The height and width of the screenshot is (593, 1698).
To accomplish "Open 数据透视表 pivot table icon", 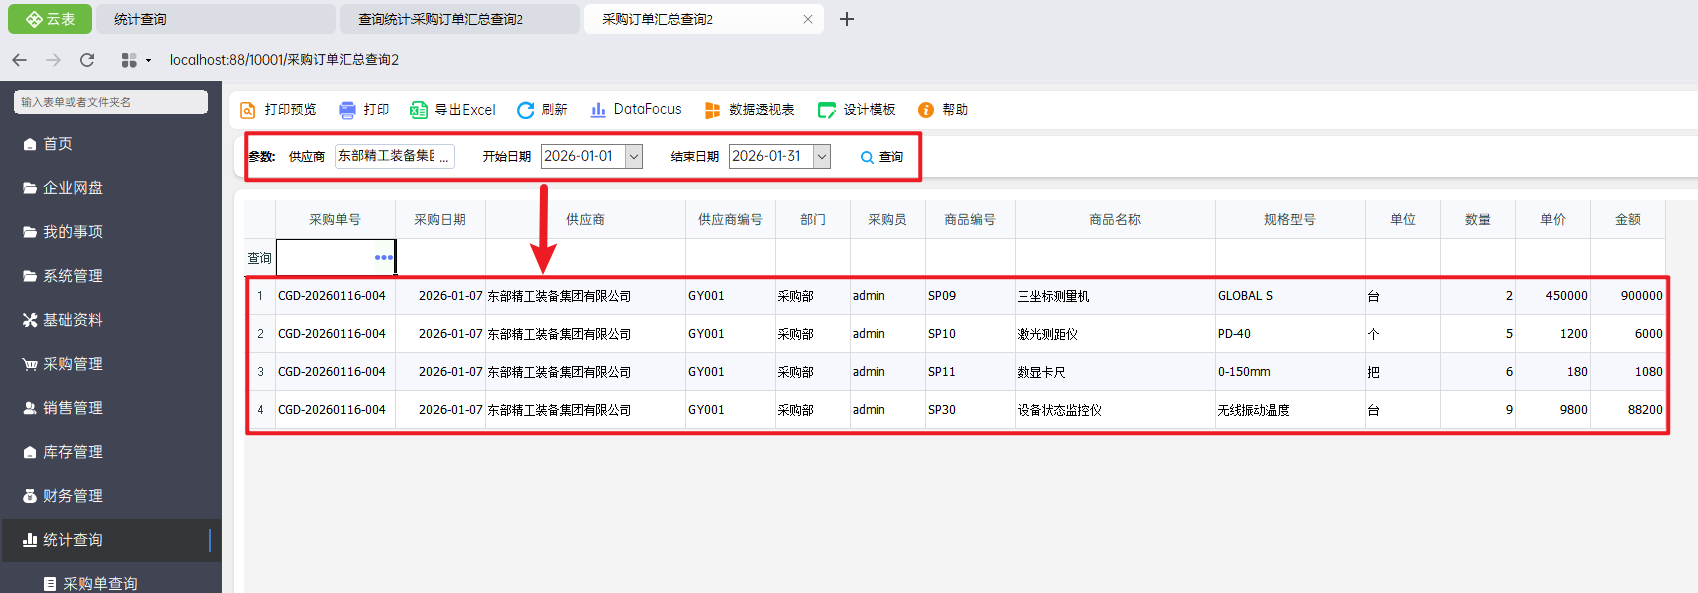I will [713, 110].
